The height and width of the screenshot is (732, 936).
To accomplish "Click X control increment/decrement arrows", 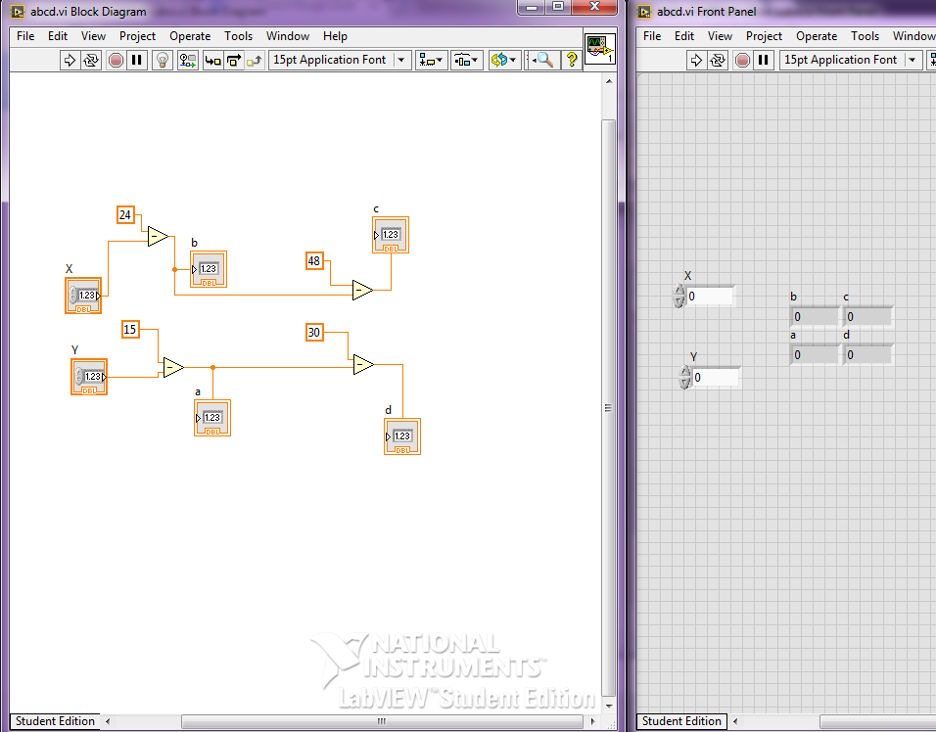I will (x=679, y=296).
